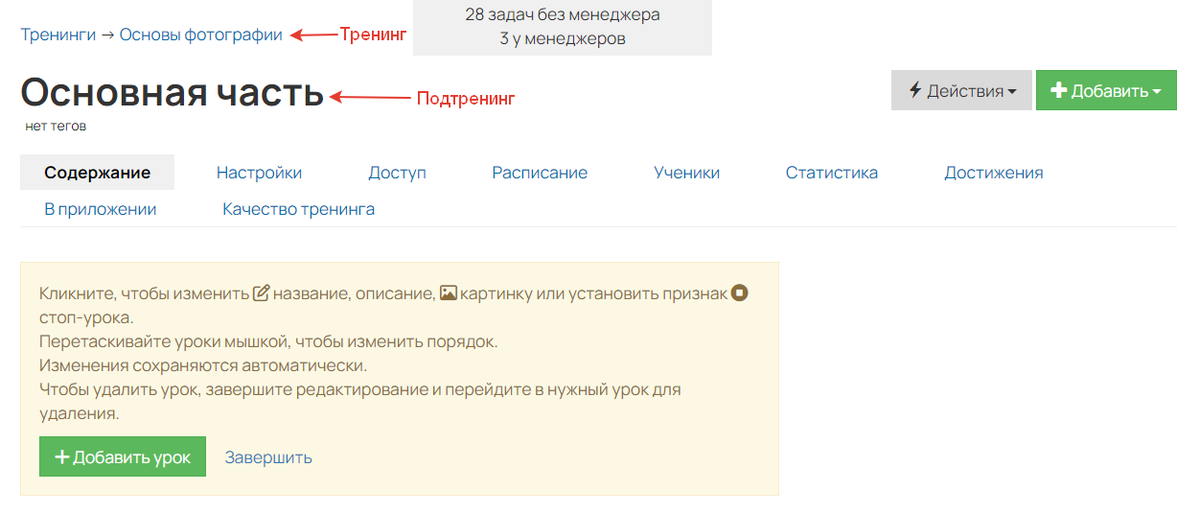
Task: Open the Ученики tab
Action: click(686, 172)
